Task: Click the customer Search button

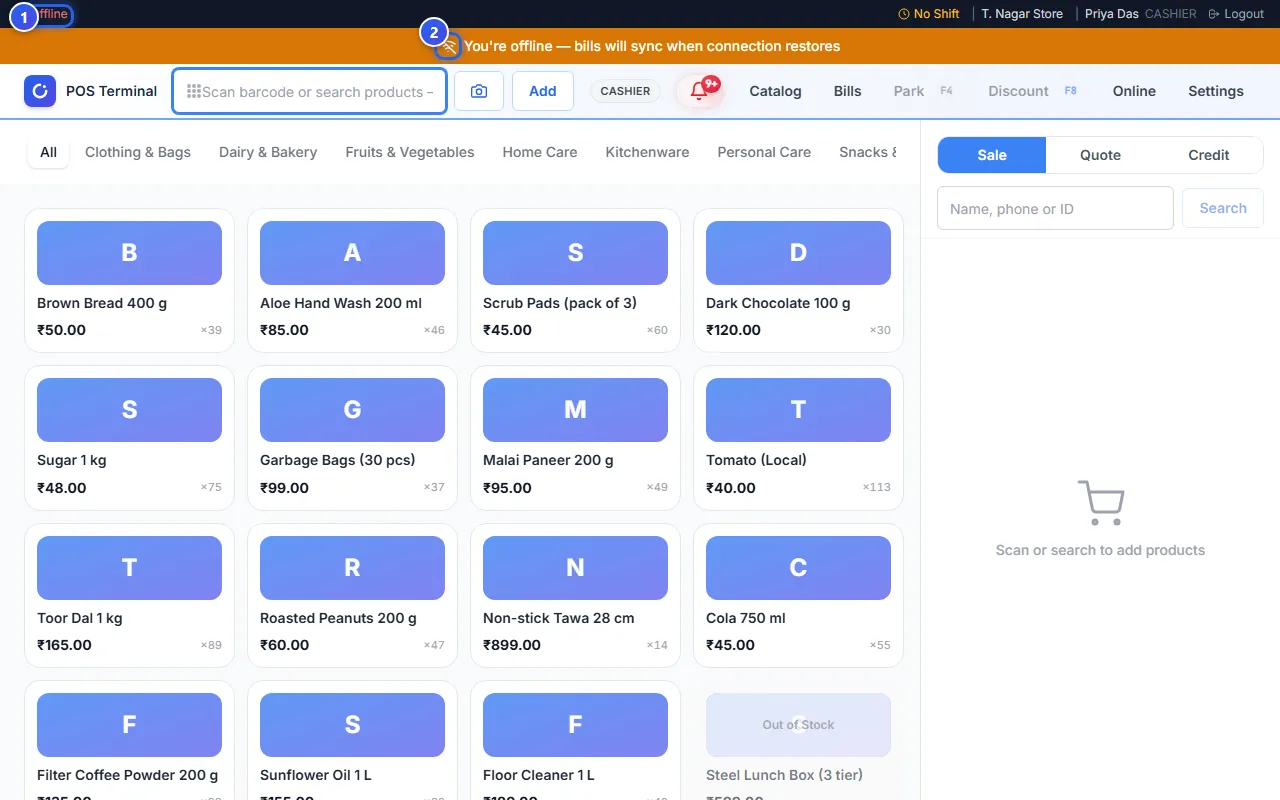Action: coord(1223,208)
